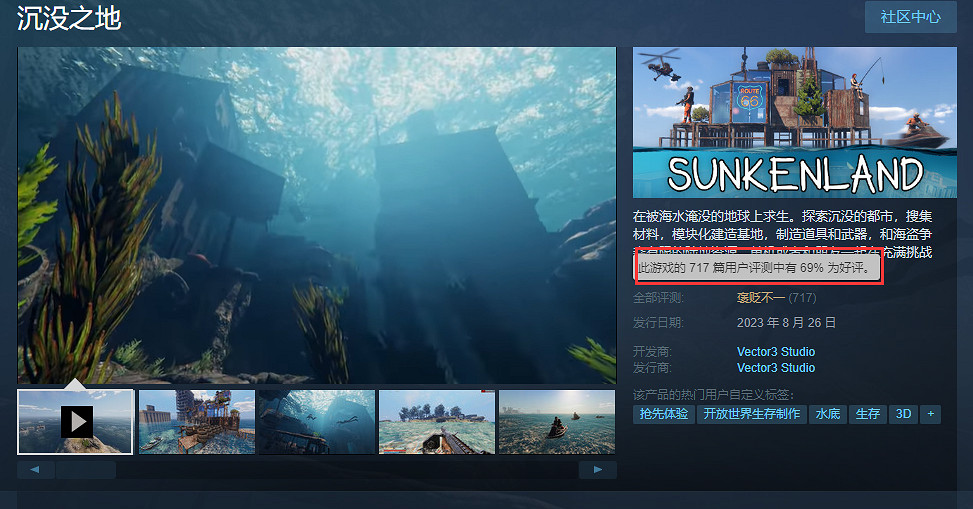Click the right arrow of thumbnail strip
Viewport: 973px width, 509px height.
(x=598, y=469)
